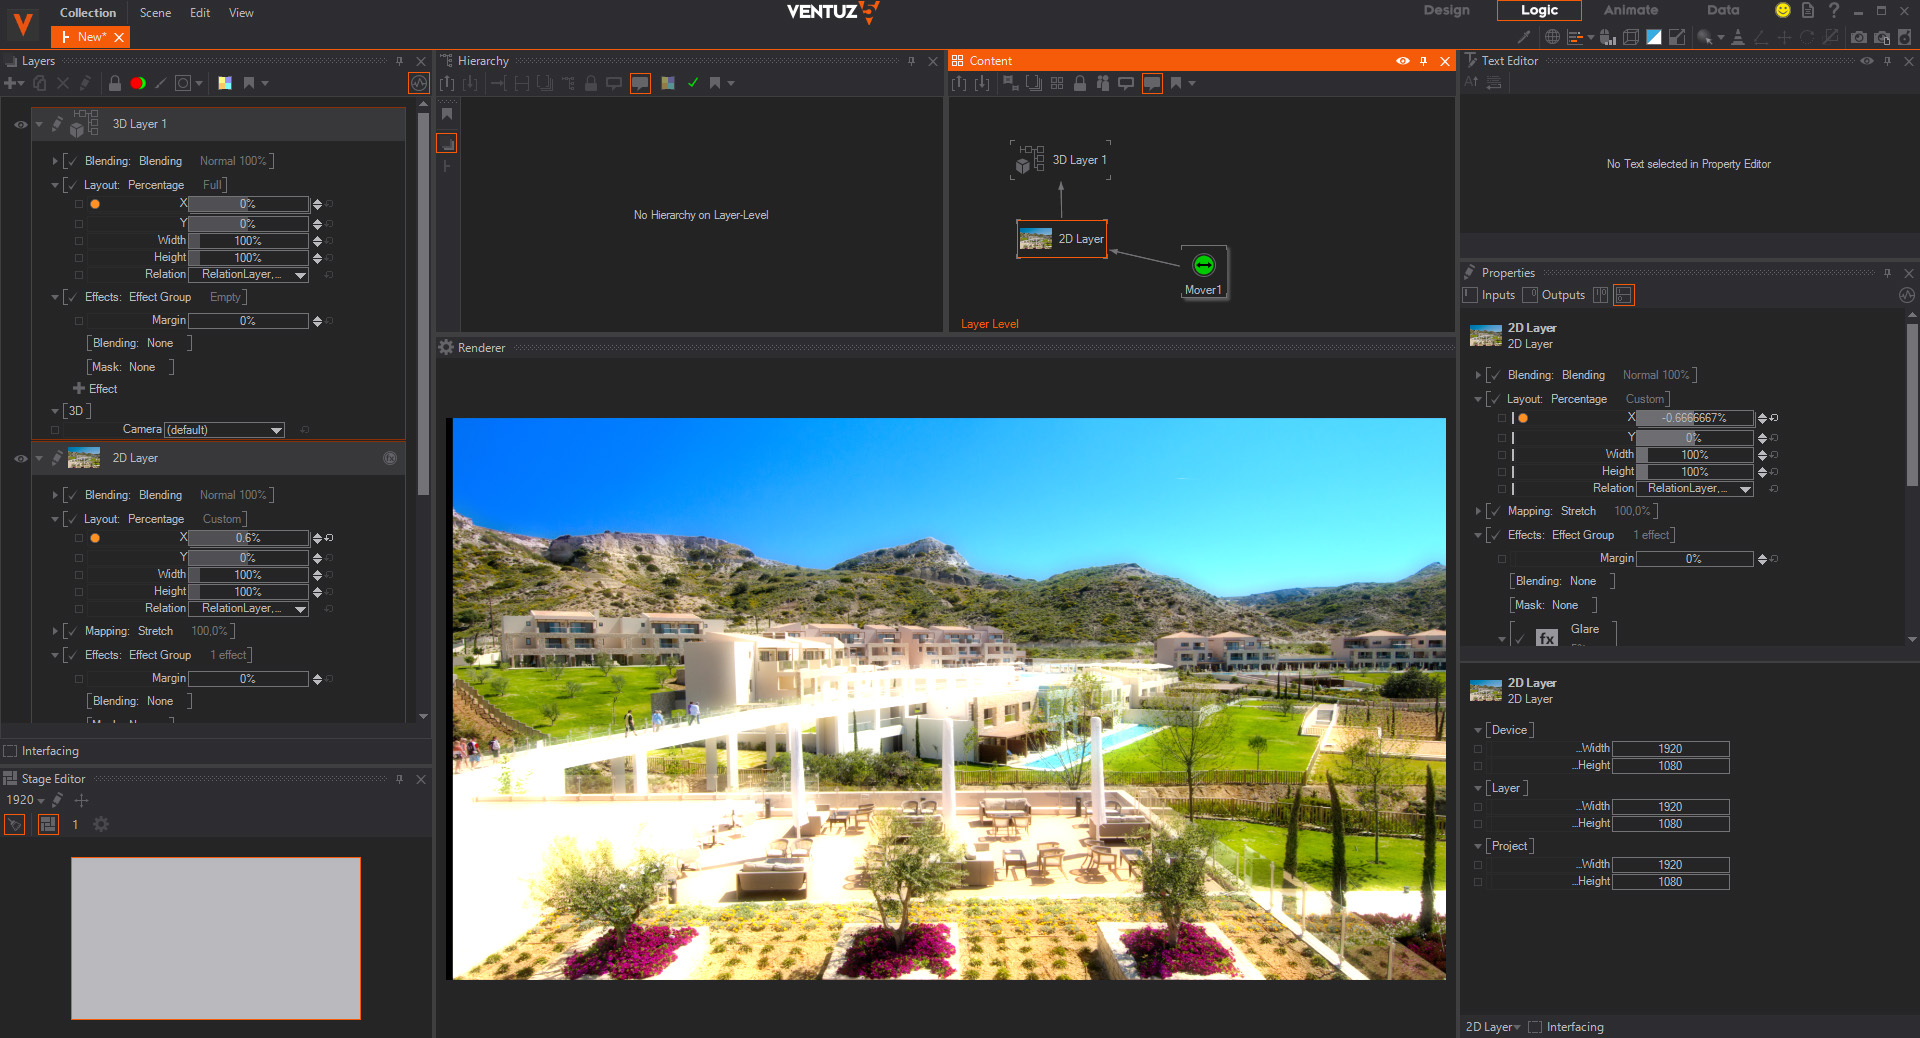
Task: Click the globe icon in top toolbar
Action: 1552,37
